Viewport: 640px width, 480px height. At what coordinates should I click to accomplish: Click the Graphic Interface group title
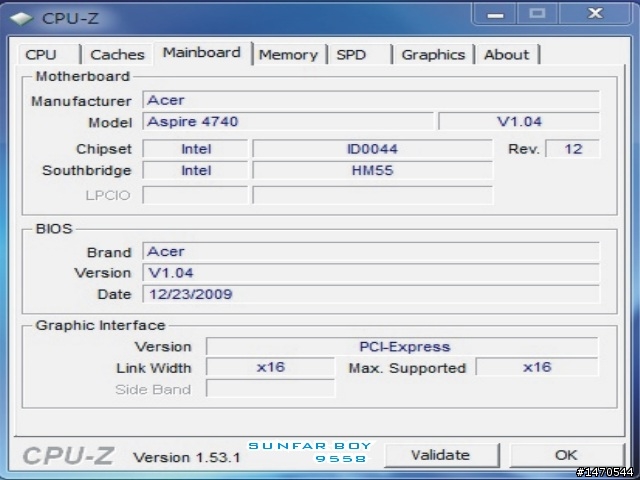[100, 325]
